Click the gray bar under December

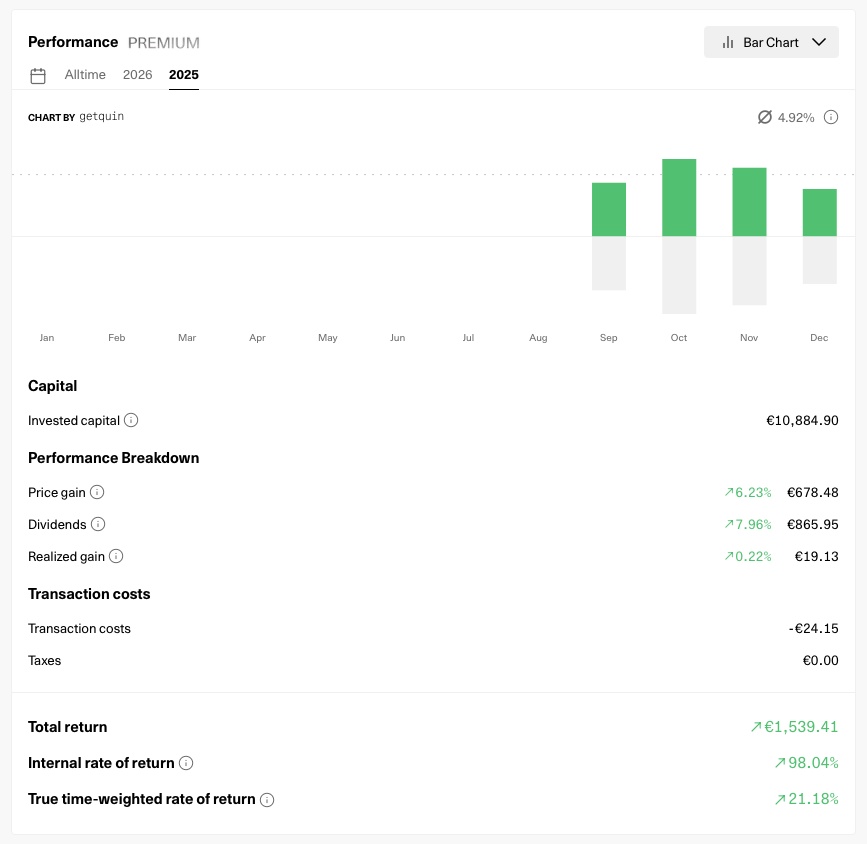coord(819,260)
